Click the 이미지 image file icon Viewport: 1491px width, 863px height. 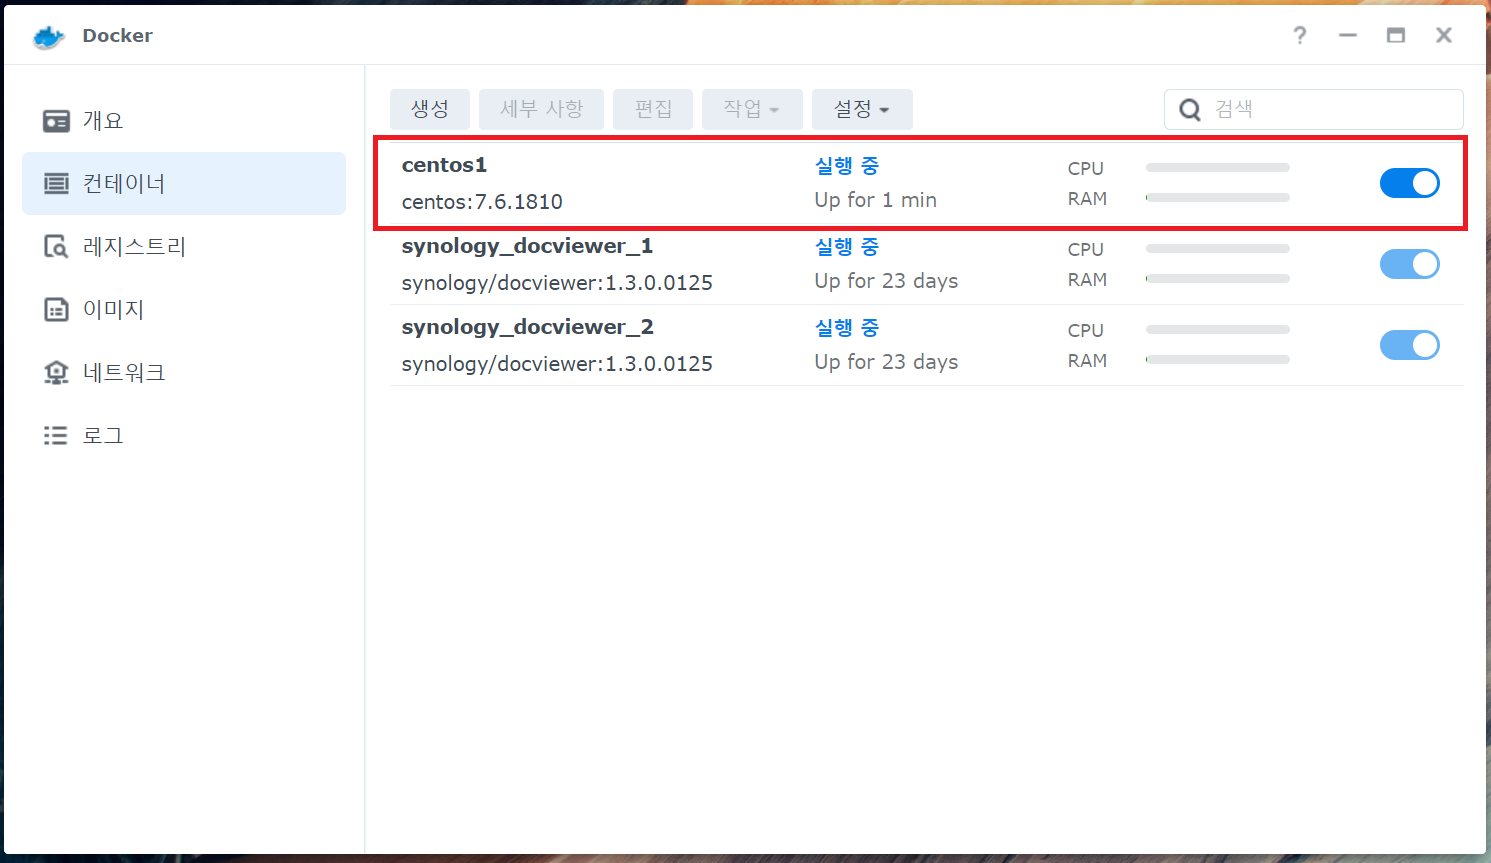click(x=56, y=310)
